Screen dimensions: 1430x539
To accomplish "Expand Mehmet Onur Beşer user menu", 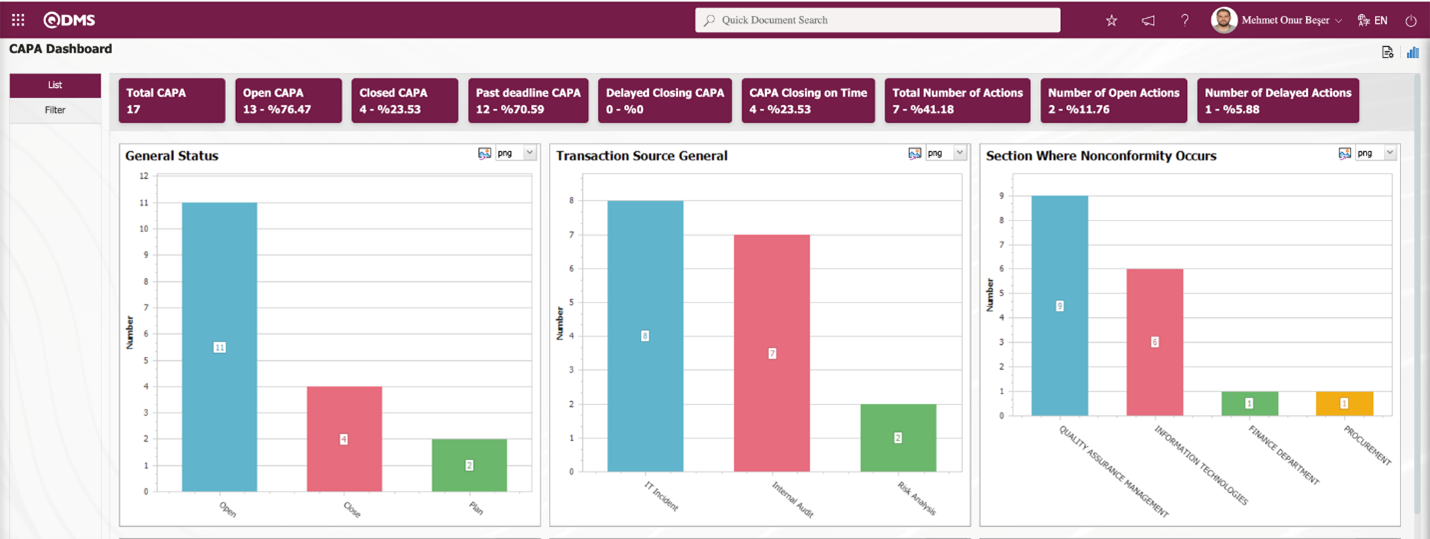I will tap(1338, 21).
